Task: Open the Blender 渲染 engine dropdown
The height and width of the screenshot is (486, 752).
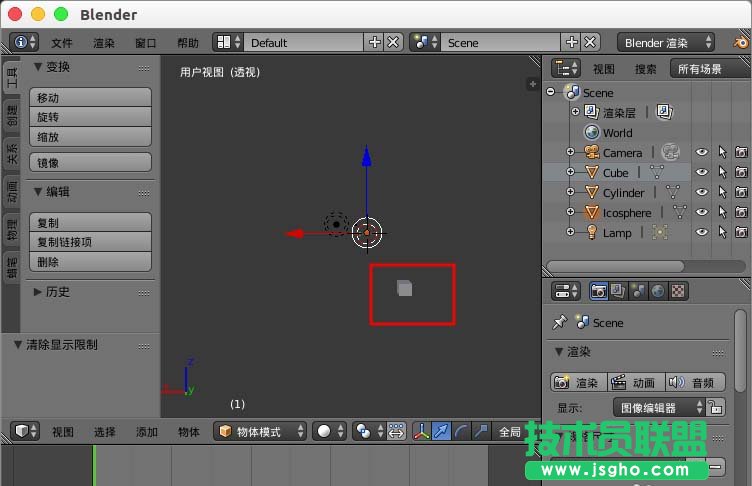Action: tap(666, 43)
